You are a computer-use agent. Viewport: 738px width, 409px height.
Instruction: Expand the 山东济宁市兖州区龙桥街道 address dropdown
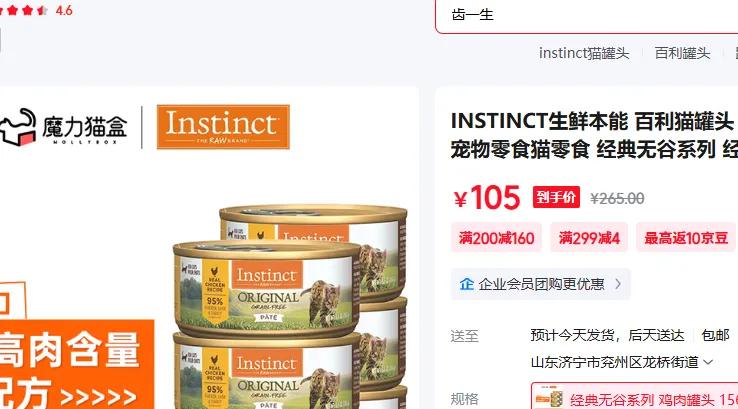[x=708, y=362]
